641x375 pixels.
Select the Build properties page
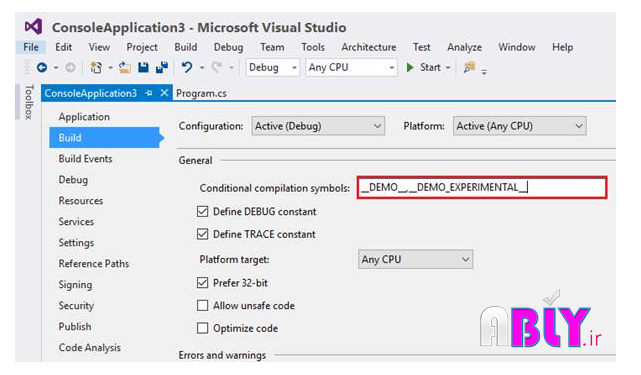(105, 137)
